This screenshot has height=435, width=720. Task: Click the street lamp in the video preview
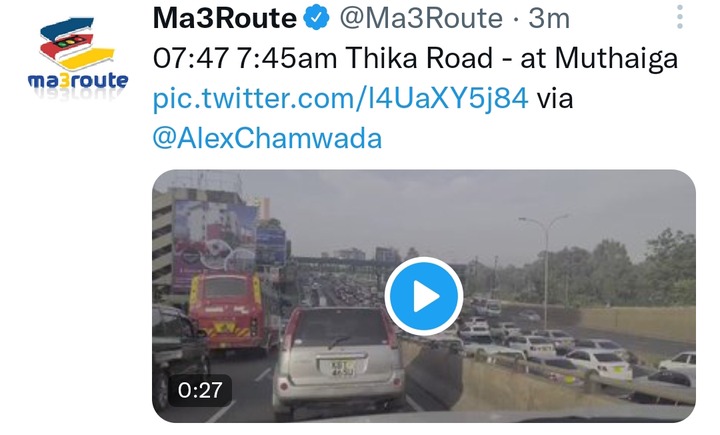click(545, 271)
